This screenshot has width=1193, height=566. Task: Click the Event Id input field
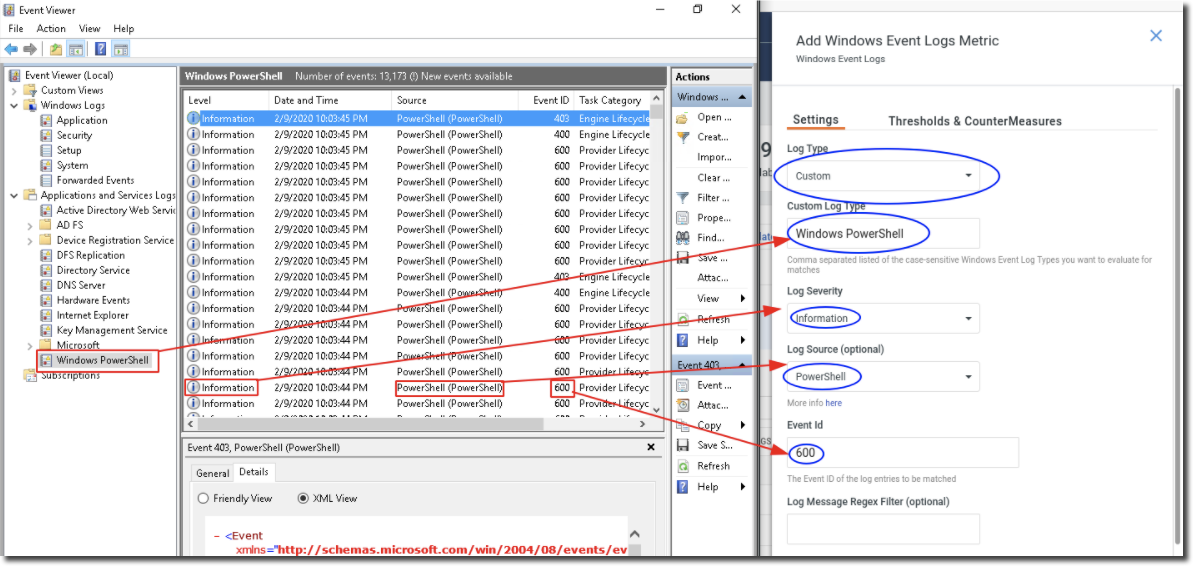[902, 453]
